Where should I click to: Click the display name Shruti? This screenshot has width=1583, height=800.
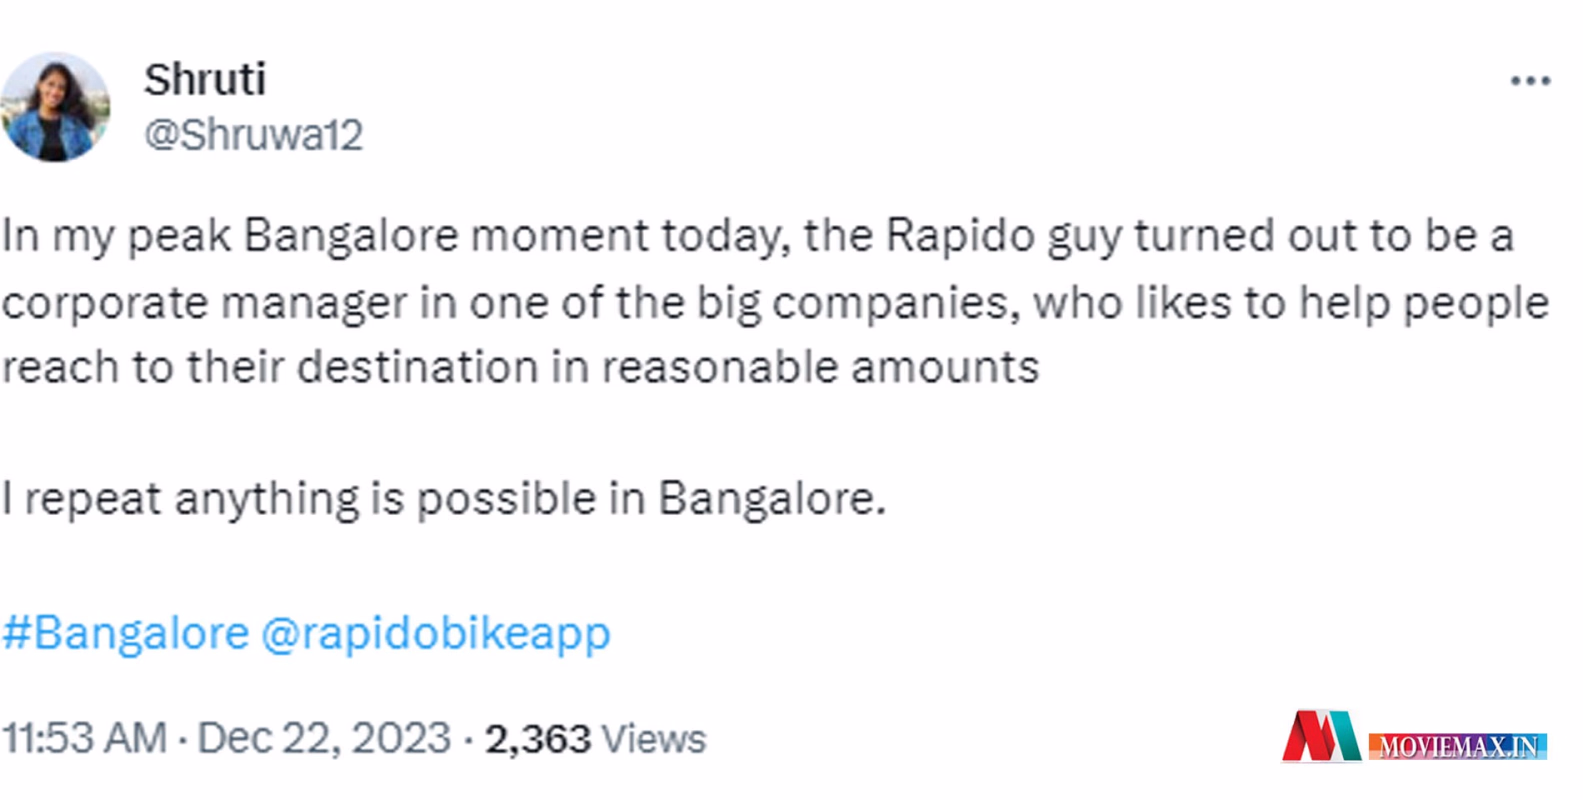click(x=205, y=80)
